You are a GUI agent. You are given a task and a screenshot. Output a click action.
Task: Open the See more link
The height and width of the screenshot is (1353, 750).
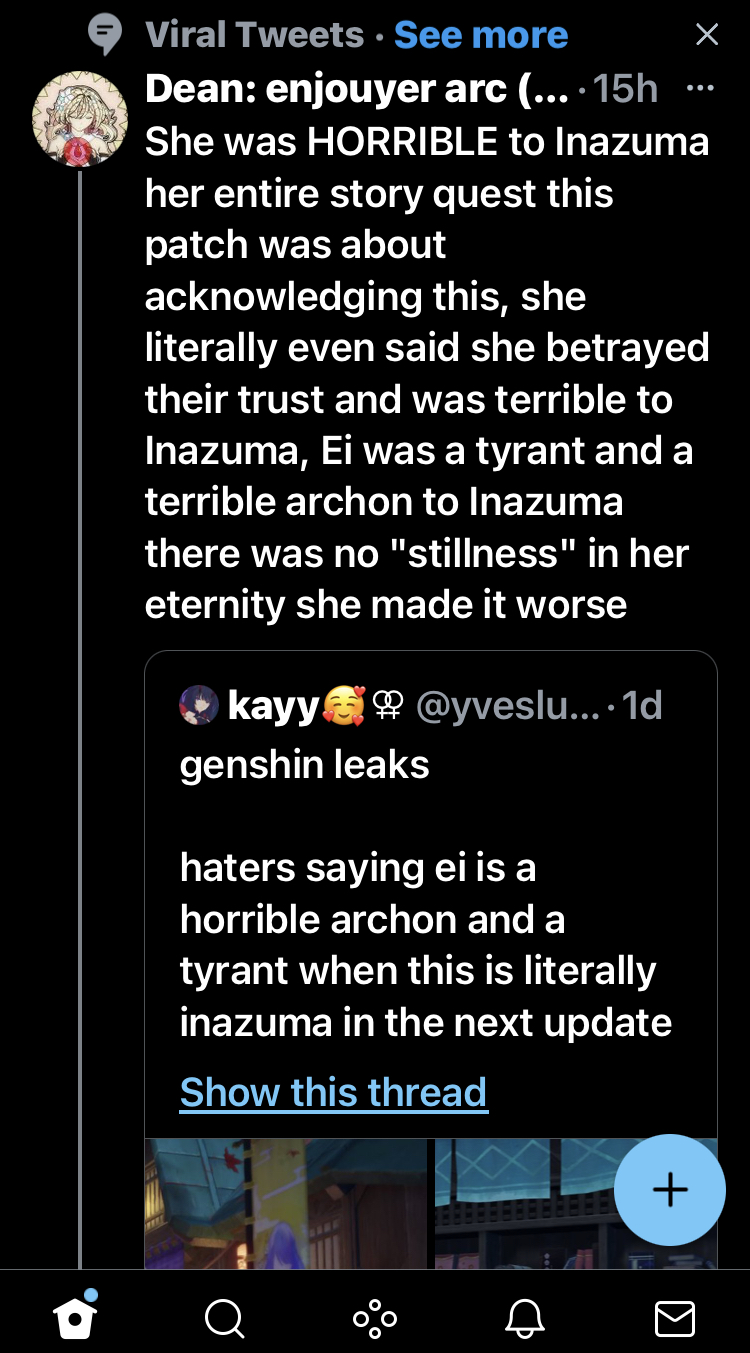coord(481,36)
